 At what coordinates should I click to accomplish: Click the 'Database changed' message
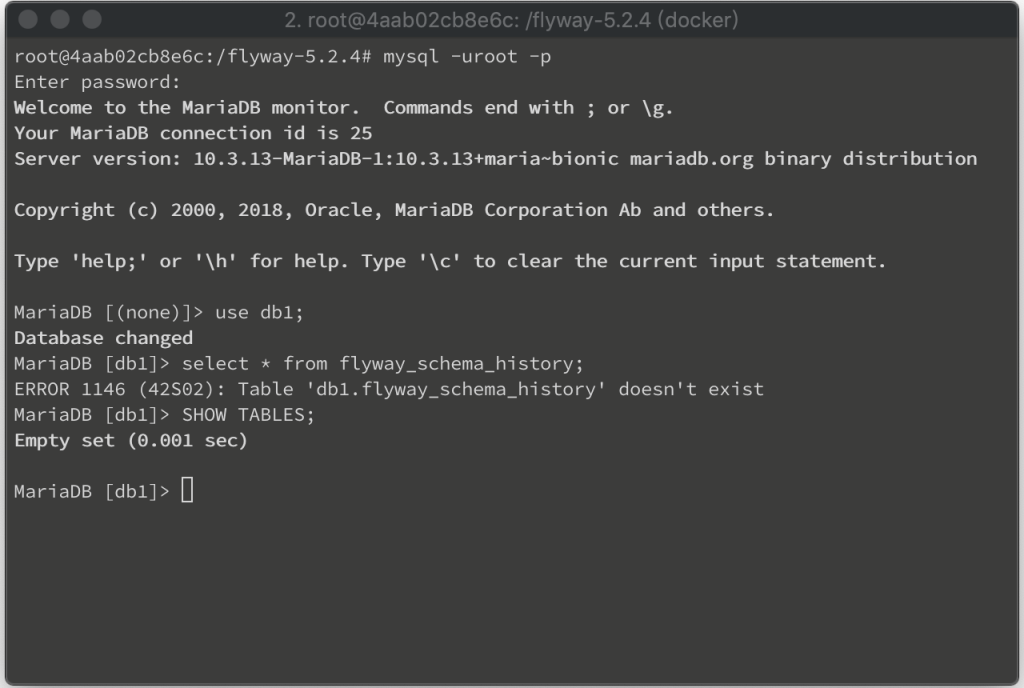pos(104,338)
